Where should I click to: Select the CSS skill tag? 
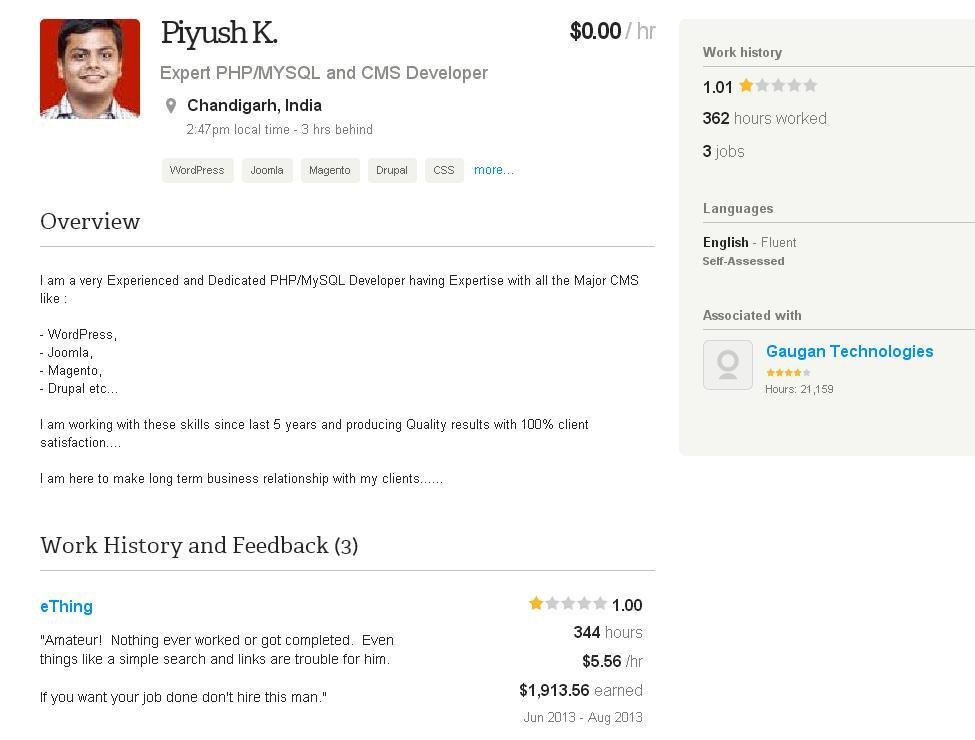[444, 170]
